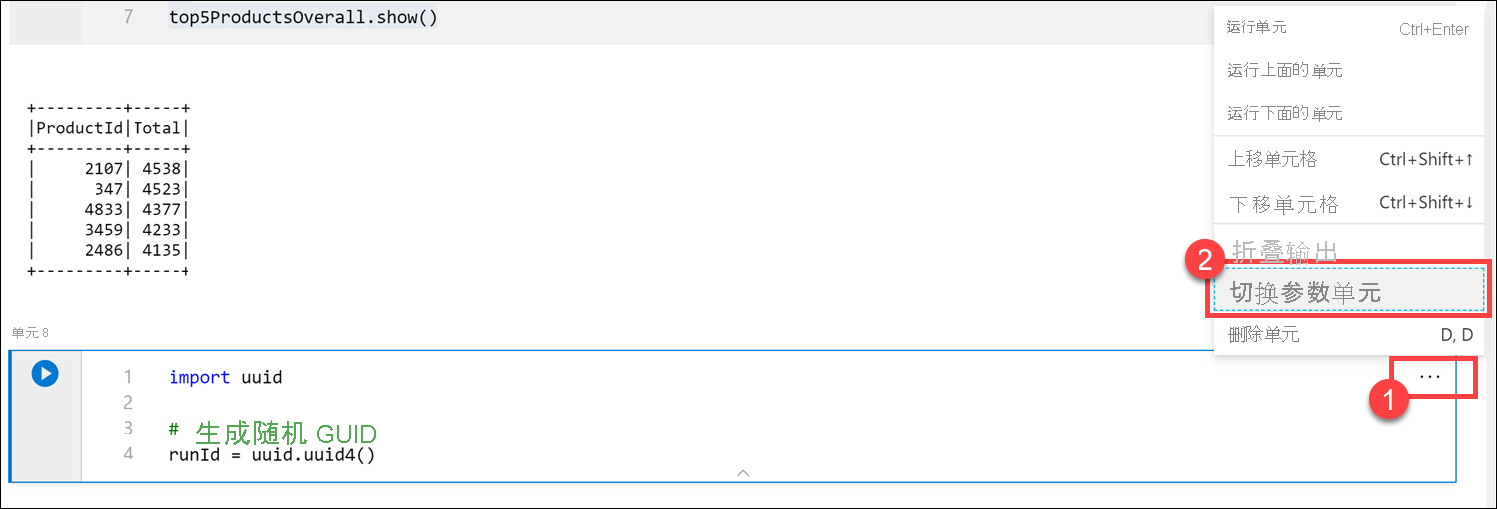Collapse the cell using the bottom chevron
The height and width of the screenshot is (509, 1497).
(x=743, y=473)
